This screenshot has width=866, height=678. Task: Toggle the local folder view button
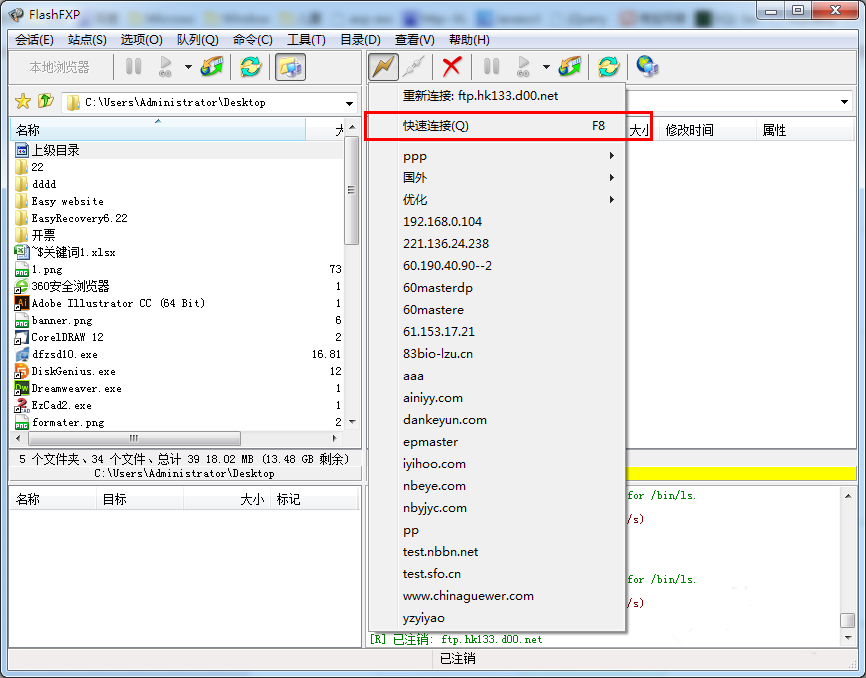click(x=290, y=67)
